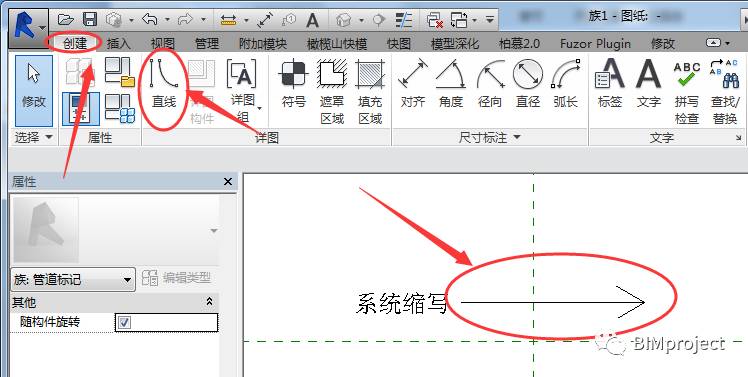Select the 标签 (Label) tool

click(x=610, y=84)
